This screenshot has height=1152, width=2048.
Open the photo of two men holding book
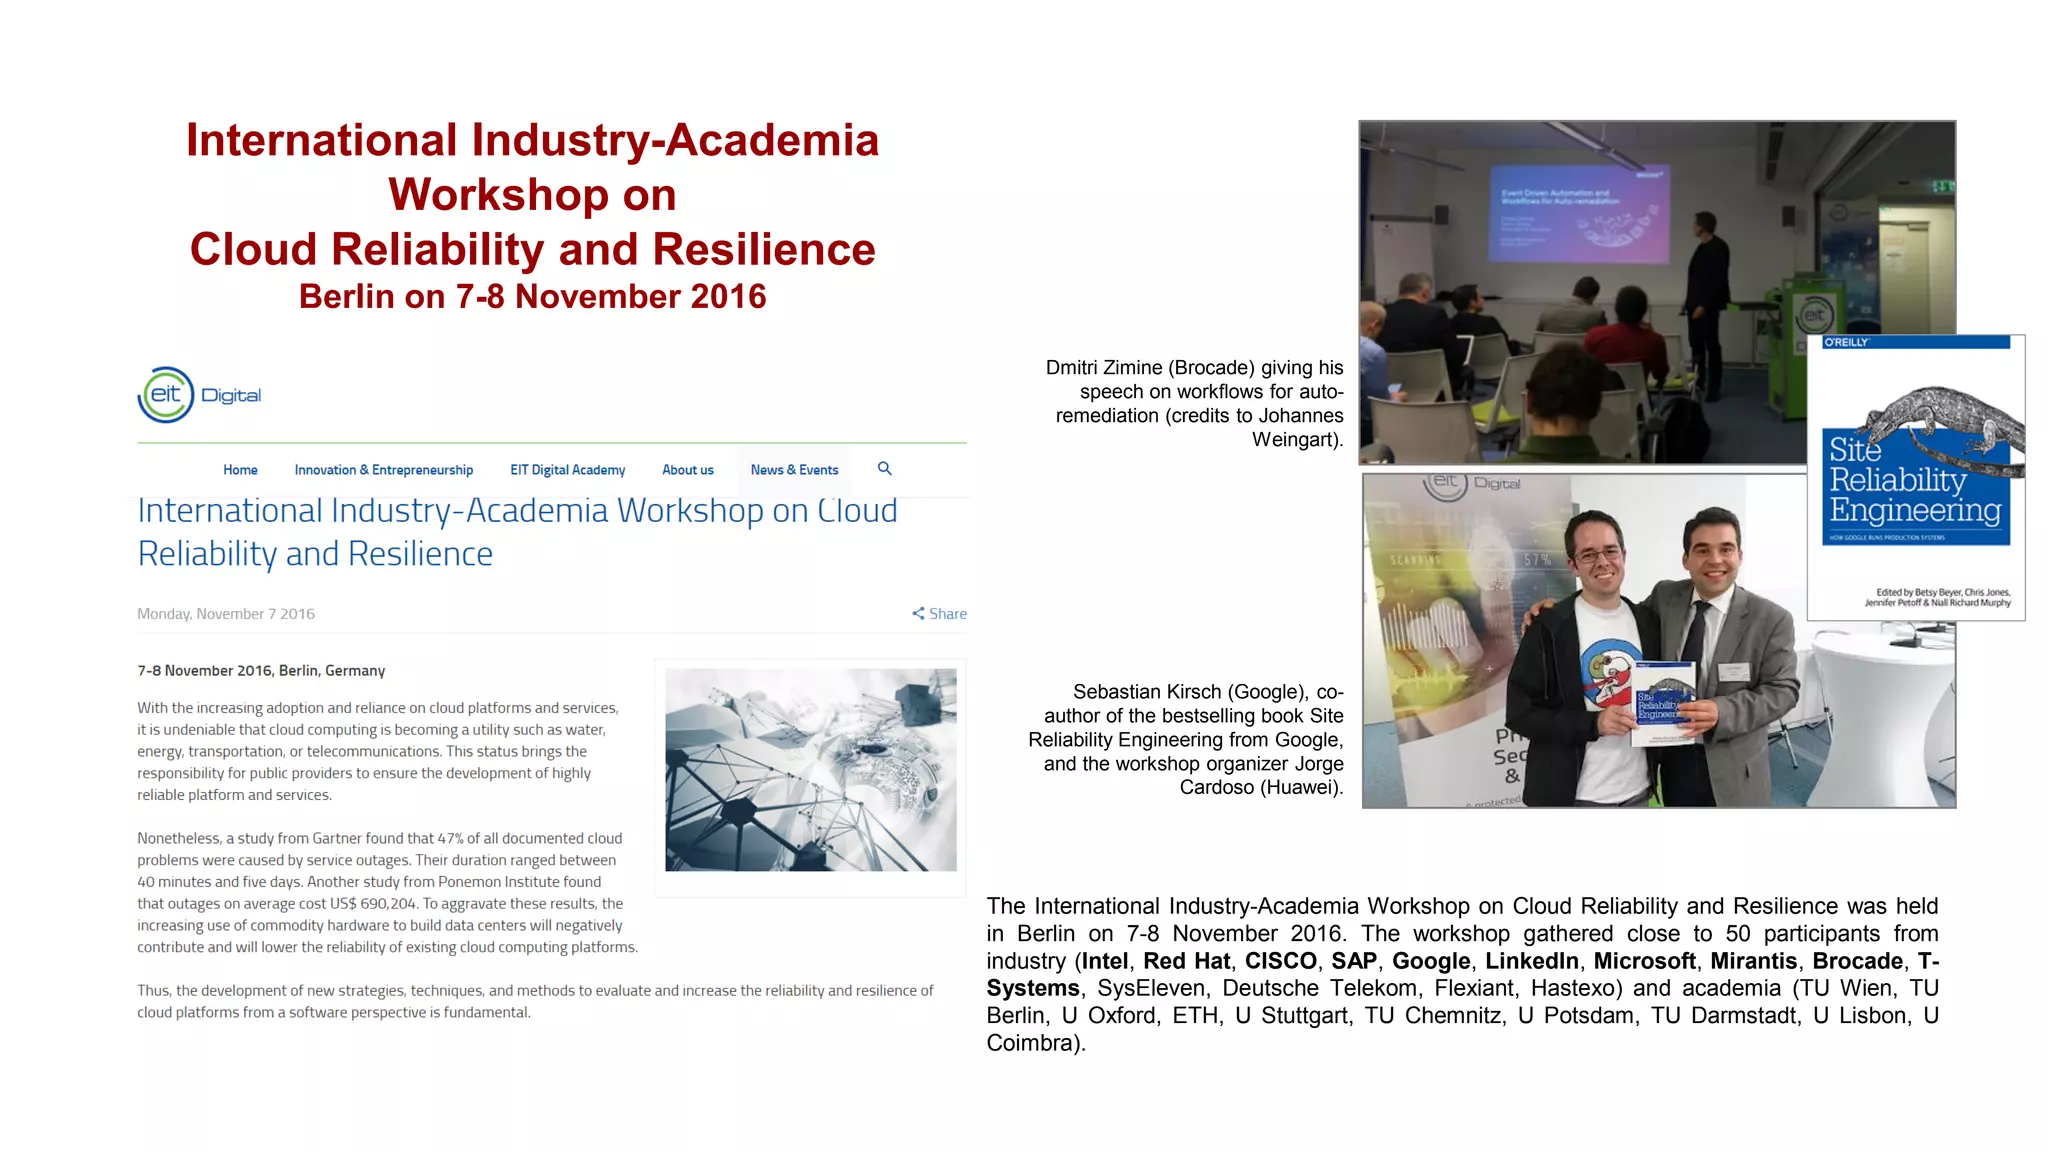1585,641
